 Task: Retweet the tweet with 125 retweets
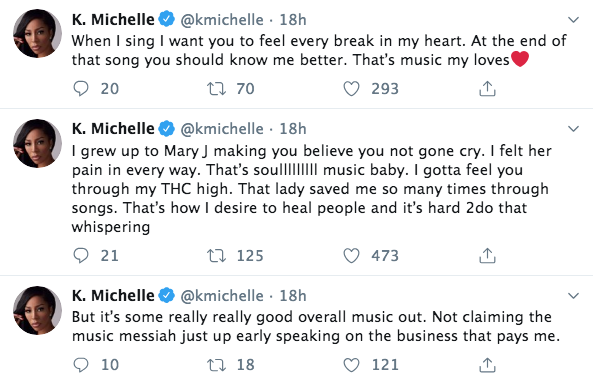(x=216, y=255)
